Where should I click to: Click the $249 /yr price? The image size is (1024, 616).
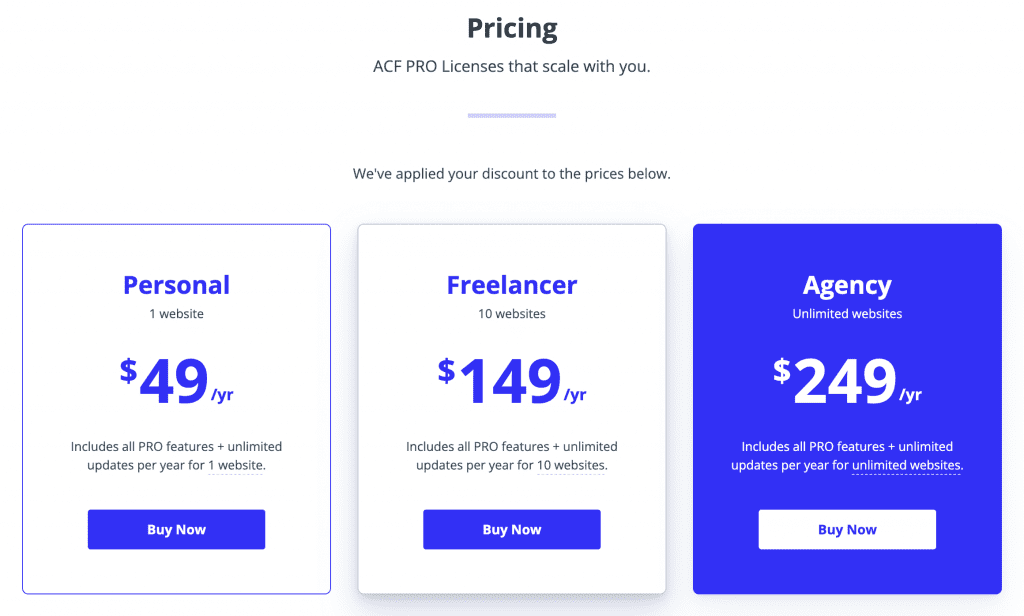(847, 381)
